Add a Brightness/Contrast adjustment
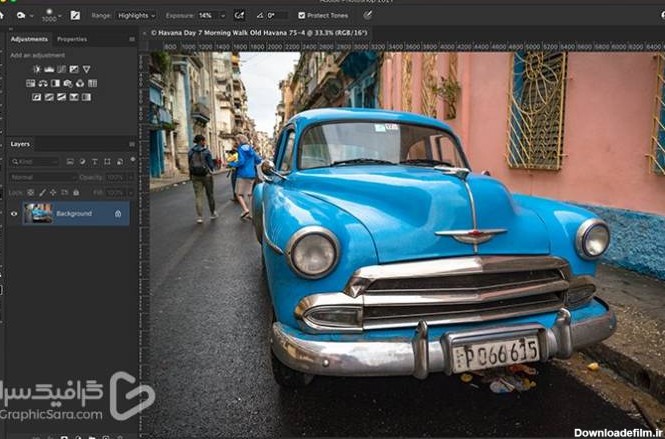The width and height of the screenshot is (665, 439). pyautogui.click(x=37, y=69)
